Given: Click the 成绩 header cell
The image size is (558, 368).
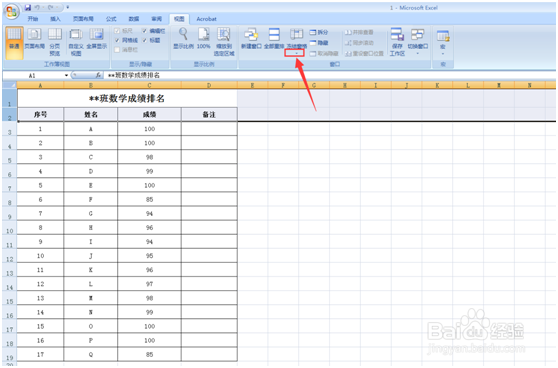Looking at the screenshot, I should 149,115.
